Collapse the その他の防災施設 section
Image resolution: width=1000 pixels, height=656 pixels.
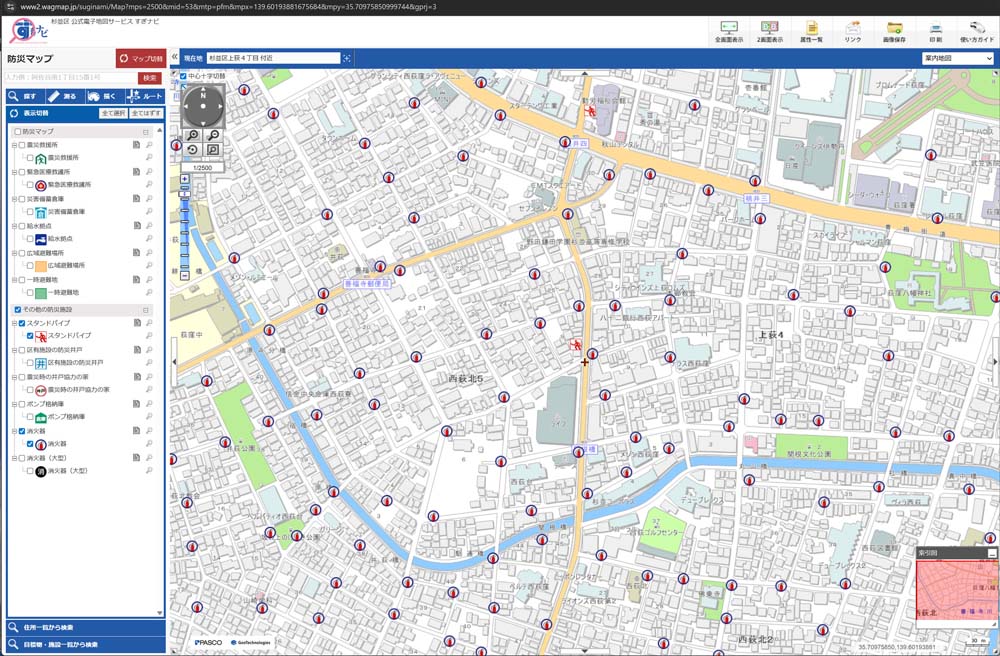tap(146, 310)
